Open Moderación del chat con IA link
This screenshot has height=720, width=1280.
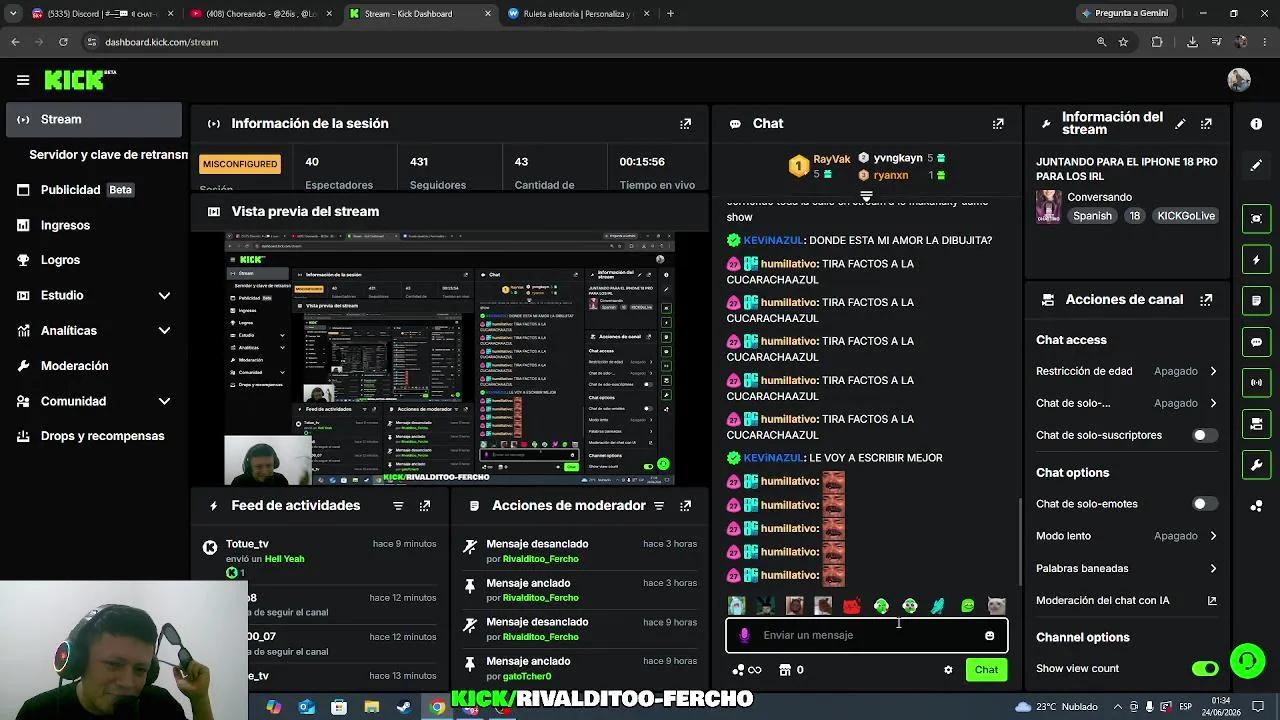point(1127,601)
